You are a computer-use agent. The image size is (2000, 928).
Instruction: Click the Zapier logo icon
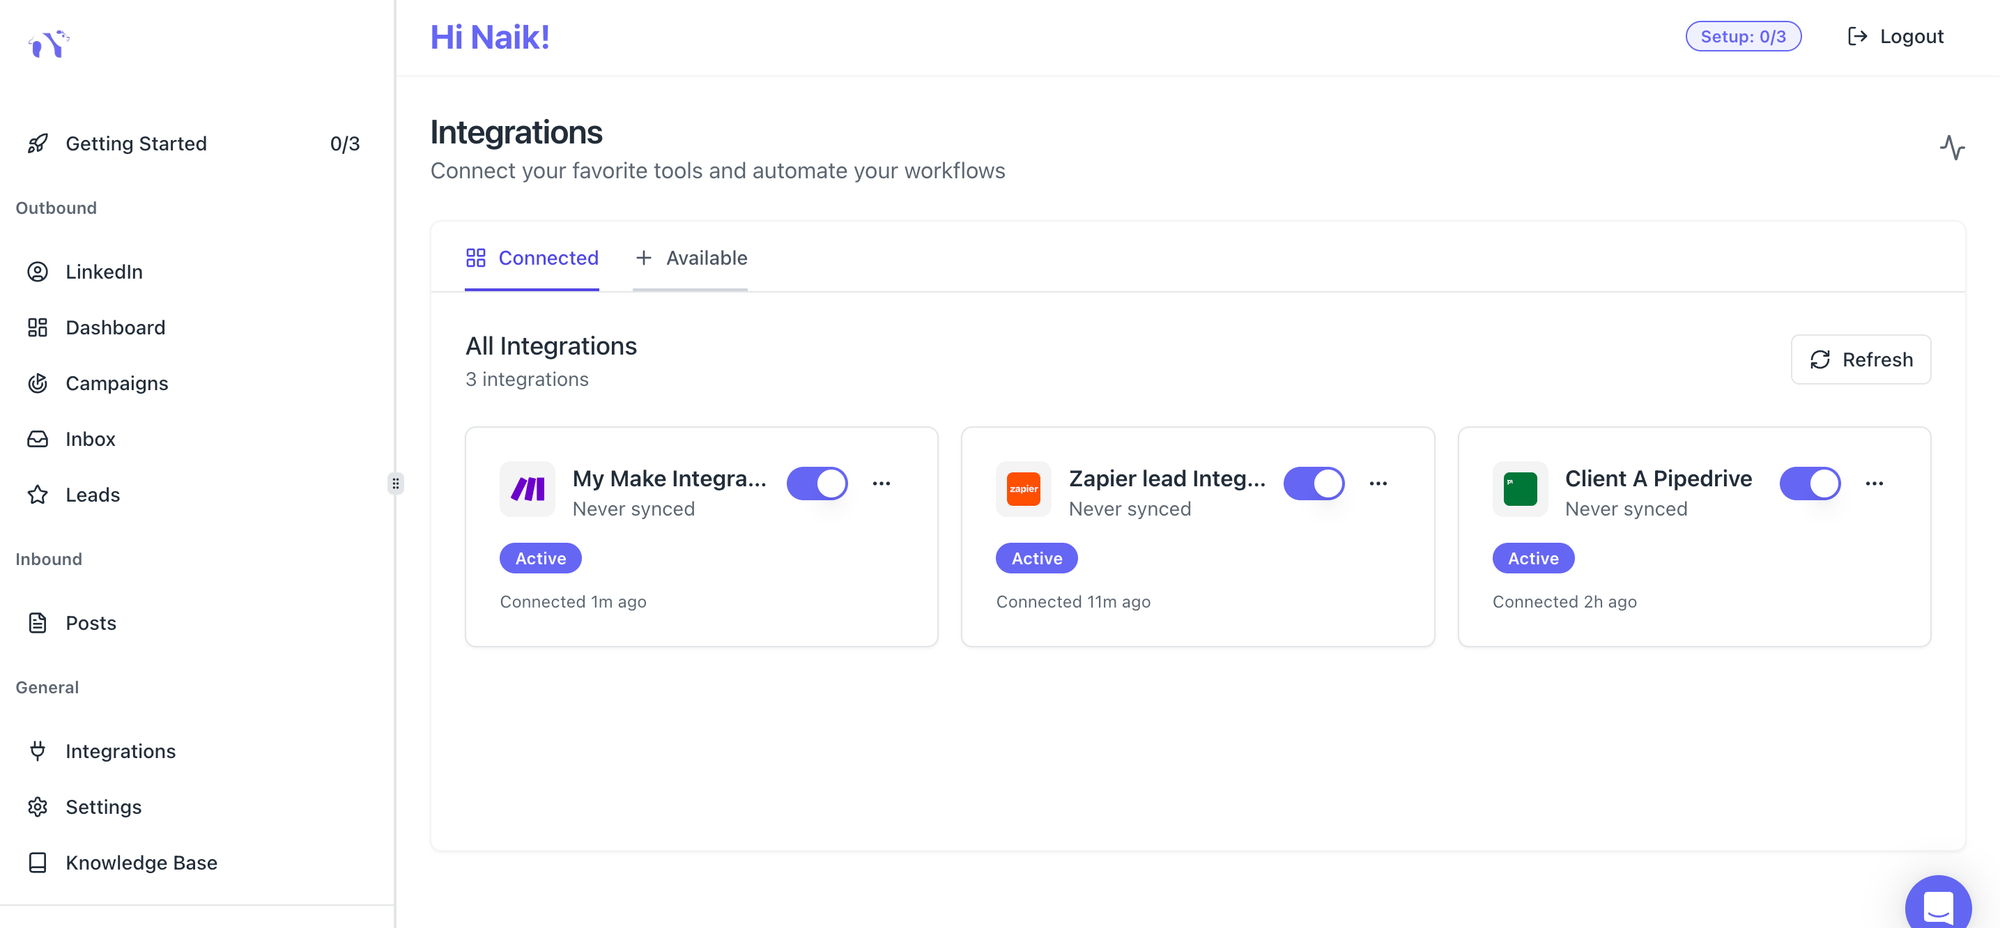[1023, 489]
